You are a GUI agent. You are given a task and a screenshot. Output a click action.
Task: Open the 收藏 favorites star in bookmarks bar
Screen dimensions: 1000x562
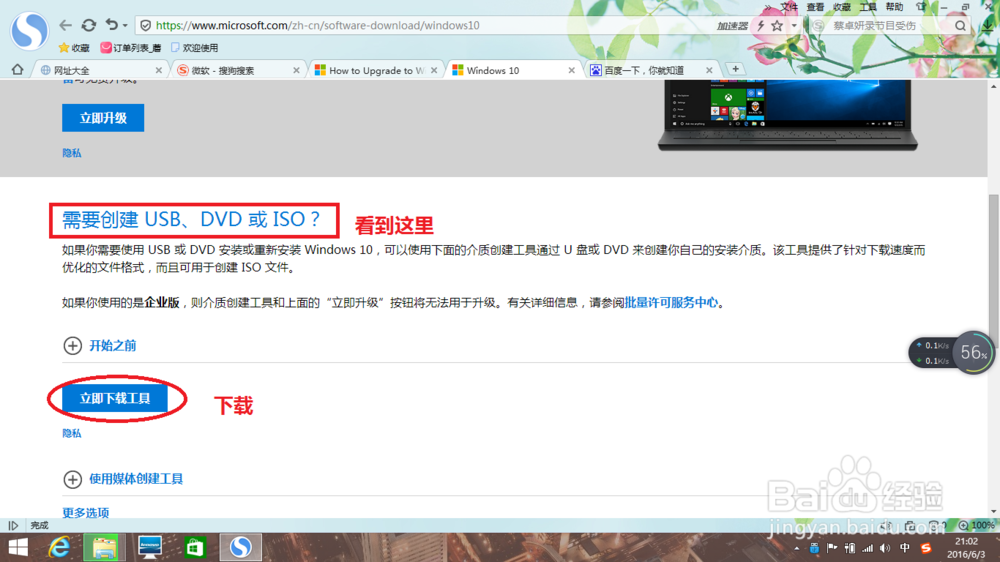74,48
